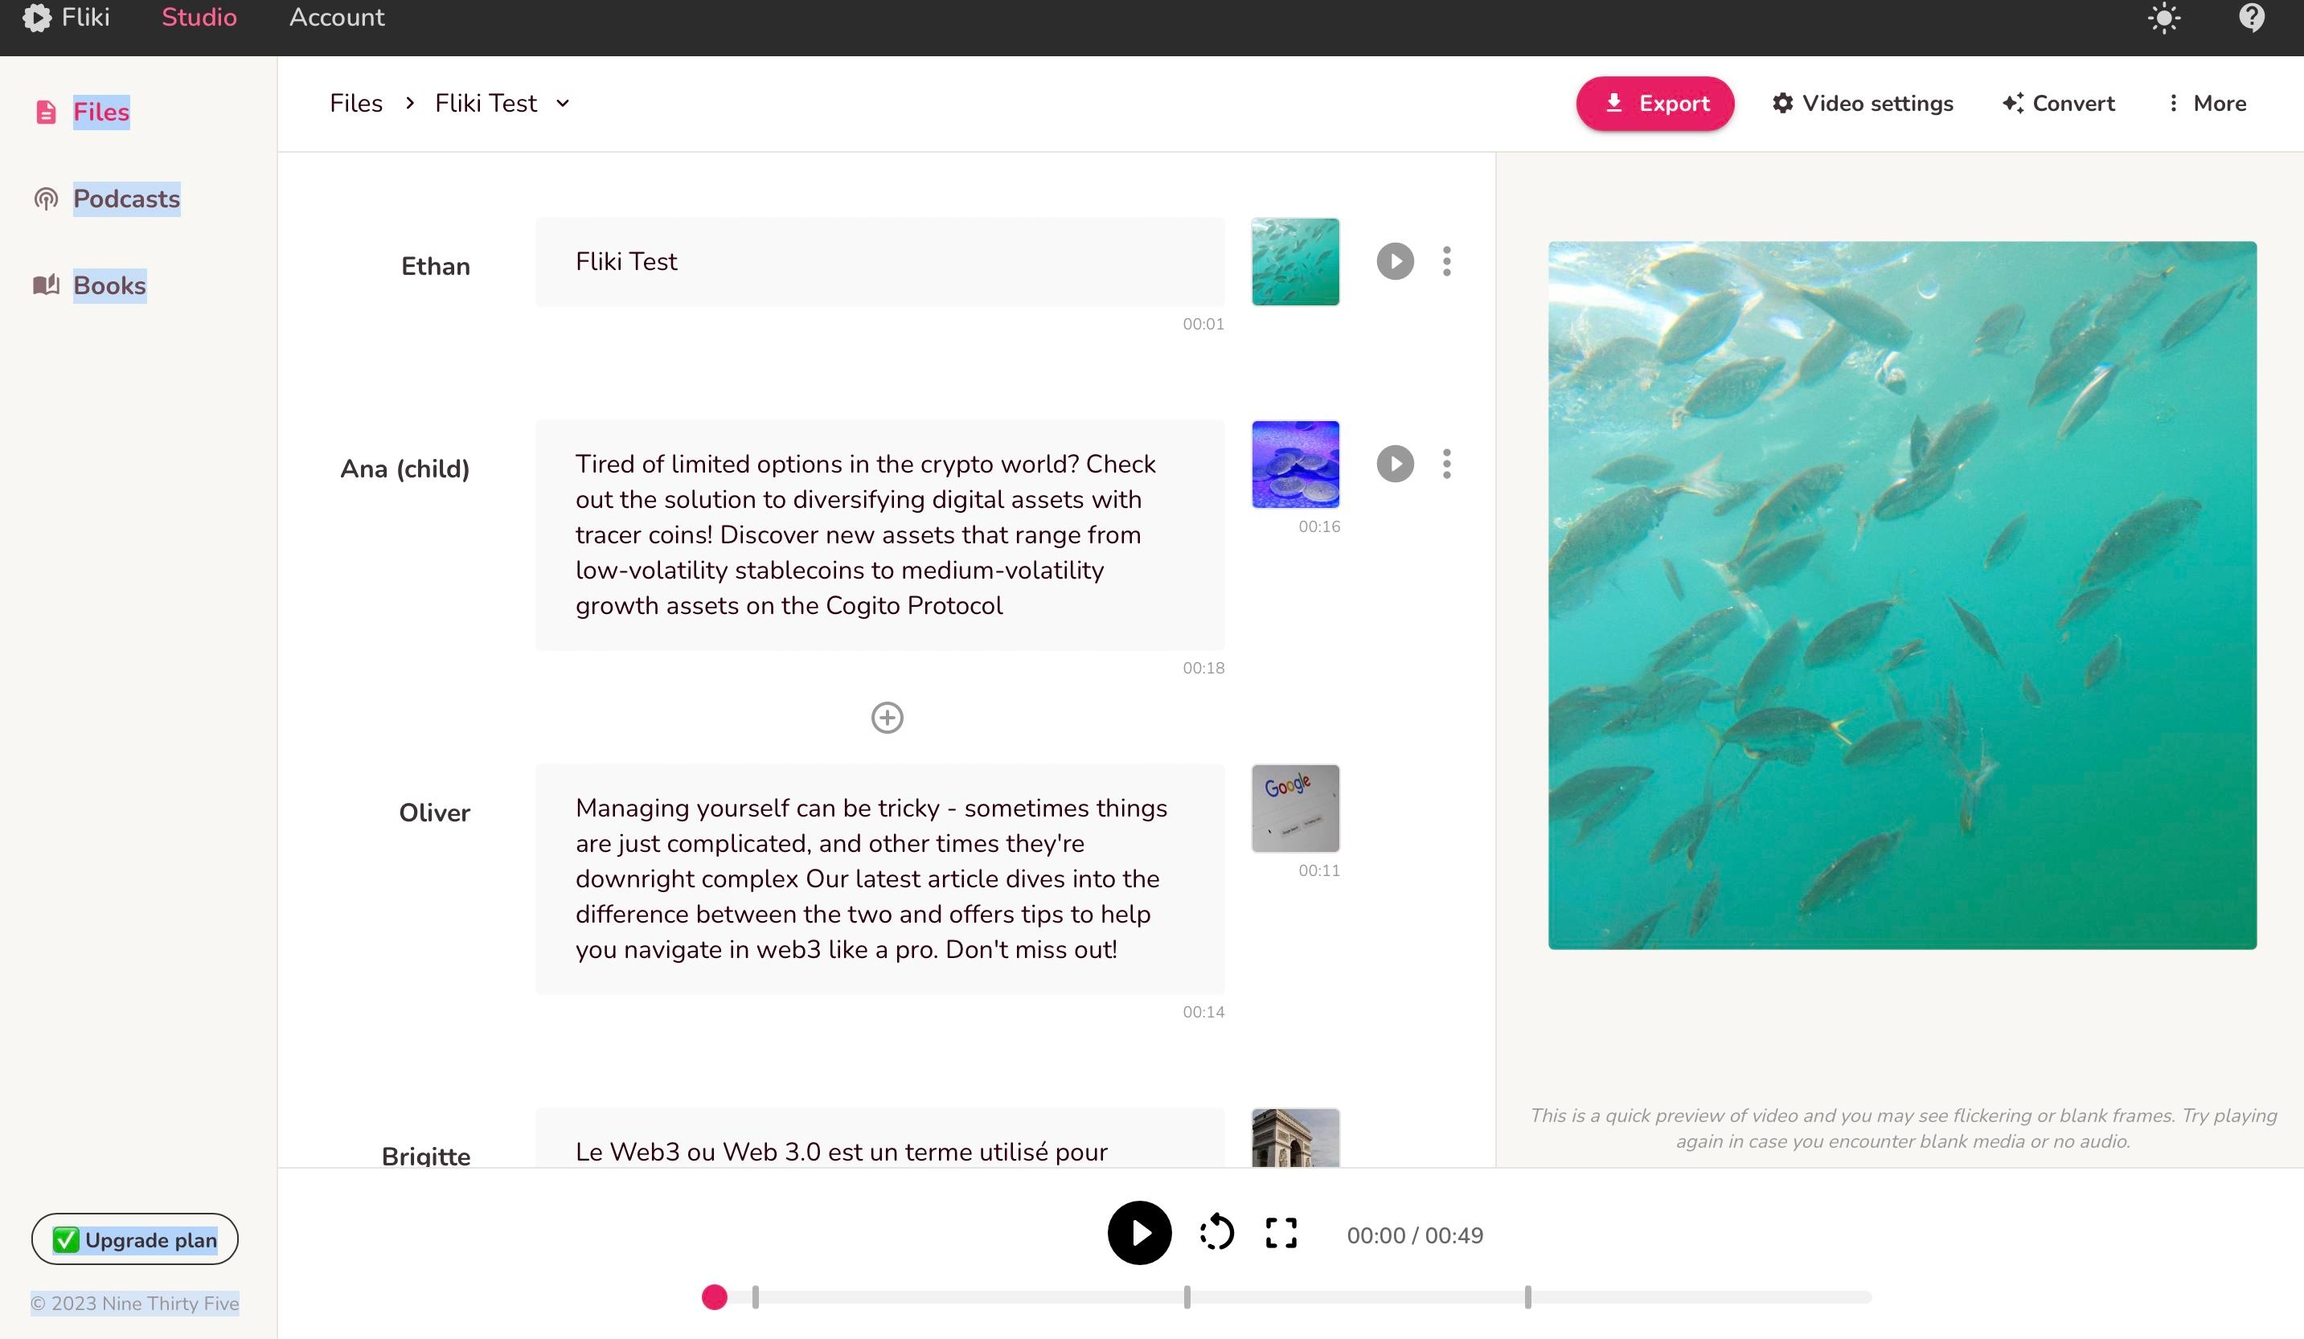2304x1339 pixels.
Task: Click the Convert sparkle button
Action: click(2059, 104)
